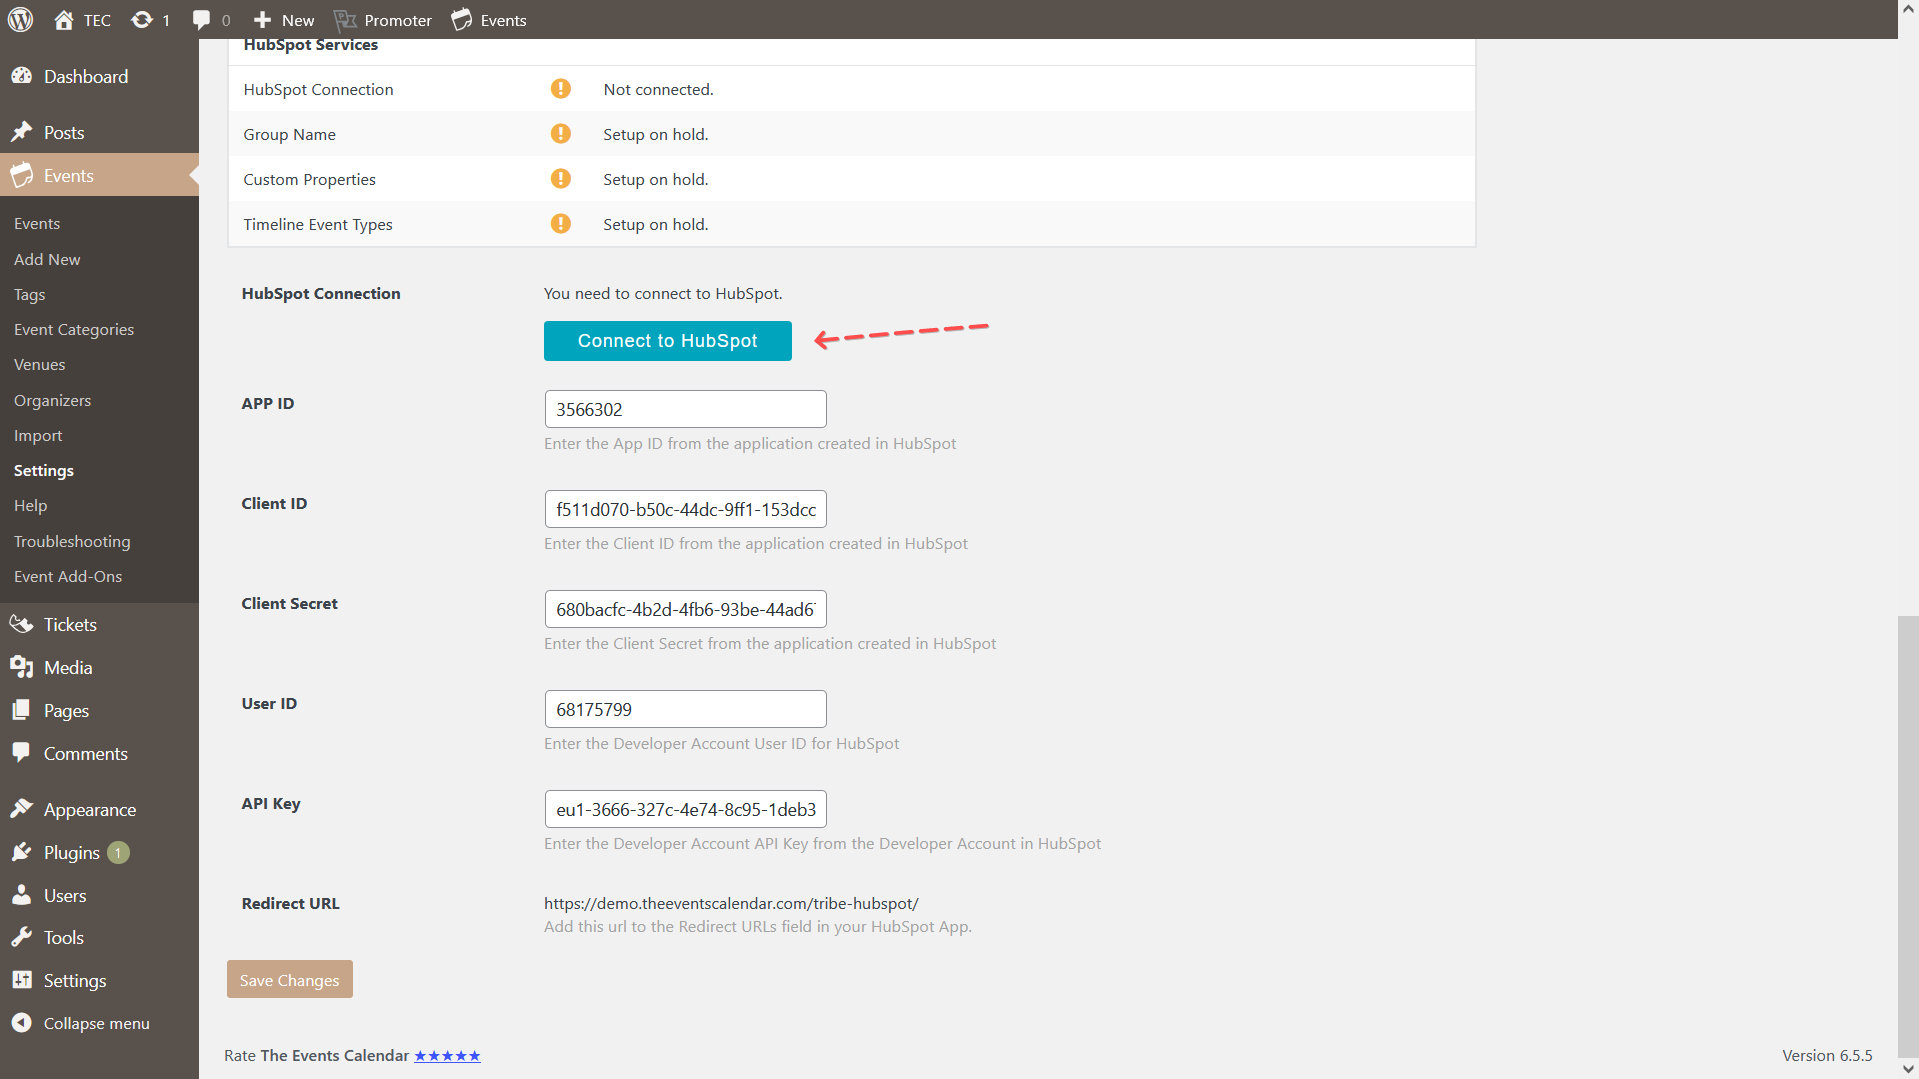
Task: Open the Appearance menu in sidebar
Action: point(89,809)
